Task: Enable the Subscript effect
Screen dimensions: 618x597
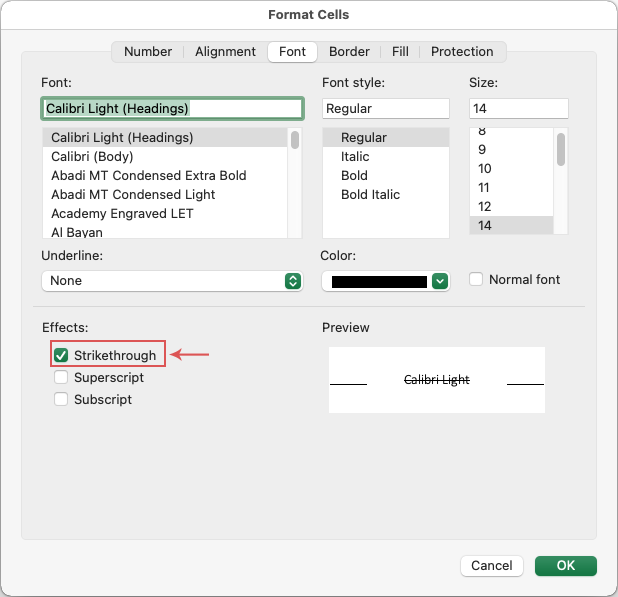Action: click(61, 400)
